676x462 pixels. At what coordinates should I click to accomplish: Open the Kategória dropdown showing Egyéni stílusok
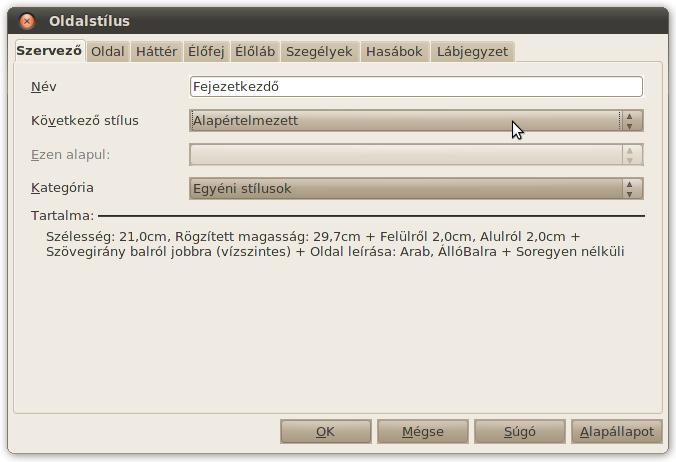pos(416,189)
